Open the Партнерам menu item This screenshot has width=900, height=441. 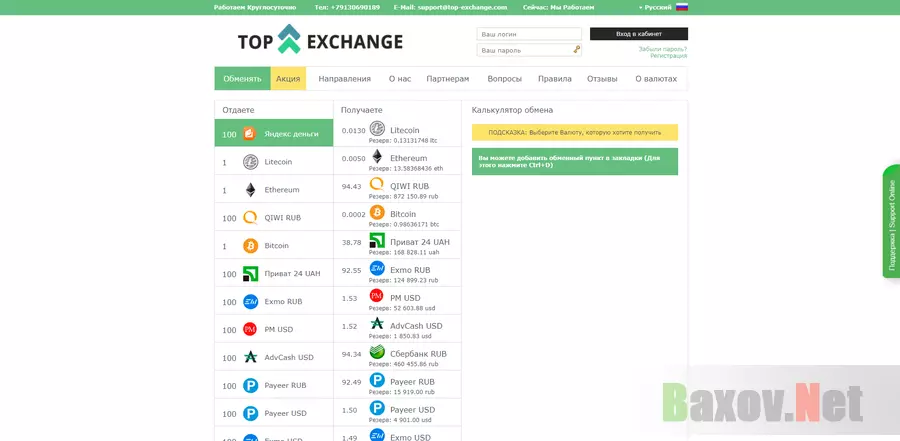click(448, 79)
